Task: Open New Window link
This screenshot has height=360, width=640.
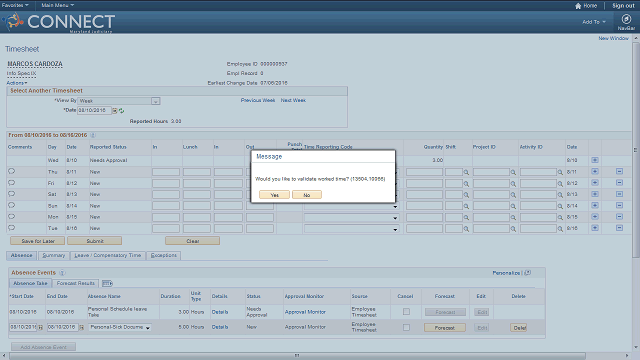Action: pos(613,38)
